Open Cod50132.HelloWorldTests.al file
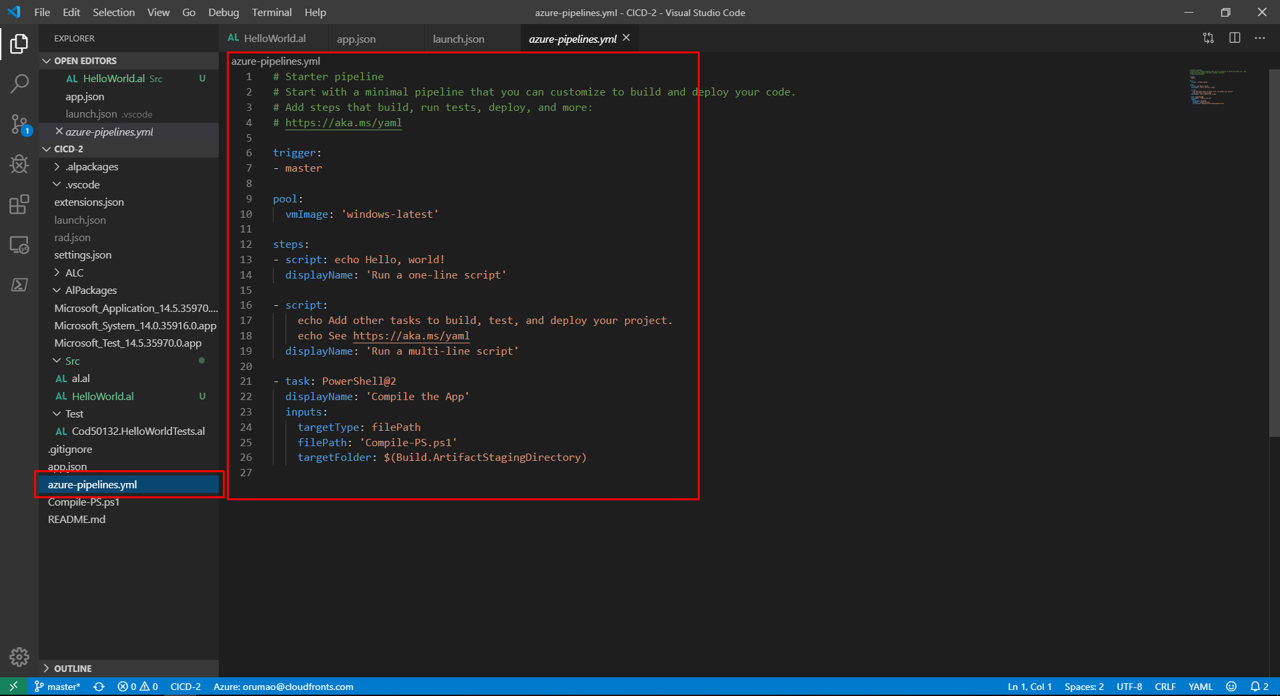Viewport: 1280px width, 696px height. tap(138, 431)
